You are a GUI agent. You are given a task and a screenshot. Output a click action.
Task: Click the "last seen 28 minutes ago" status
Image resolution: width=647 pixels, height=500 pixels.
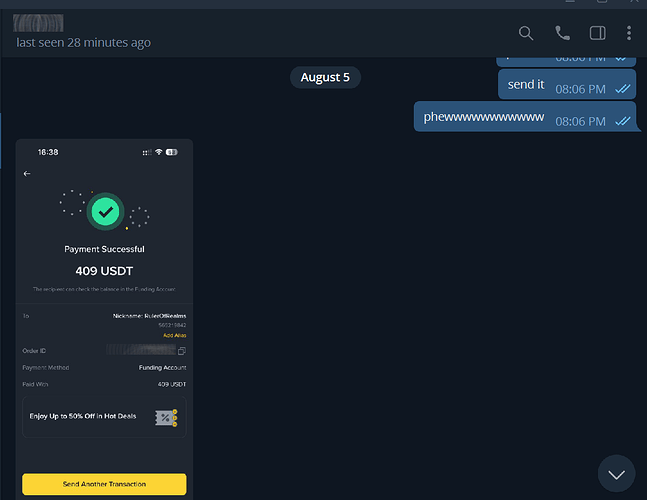[x=83, y=42]
